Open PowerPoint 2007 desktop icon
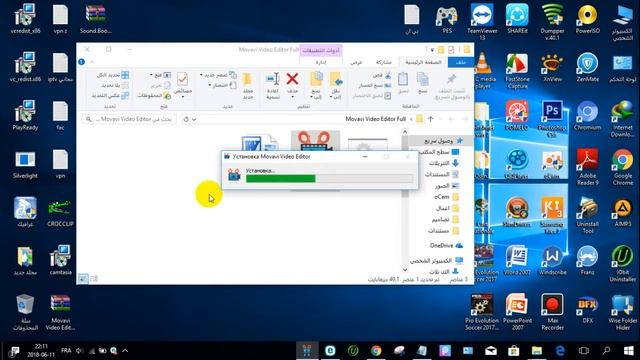Viewport: 640px width, 360px height. click(x=517, y=312)
